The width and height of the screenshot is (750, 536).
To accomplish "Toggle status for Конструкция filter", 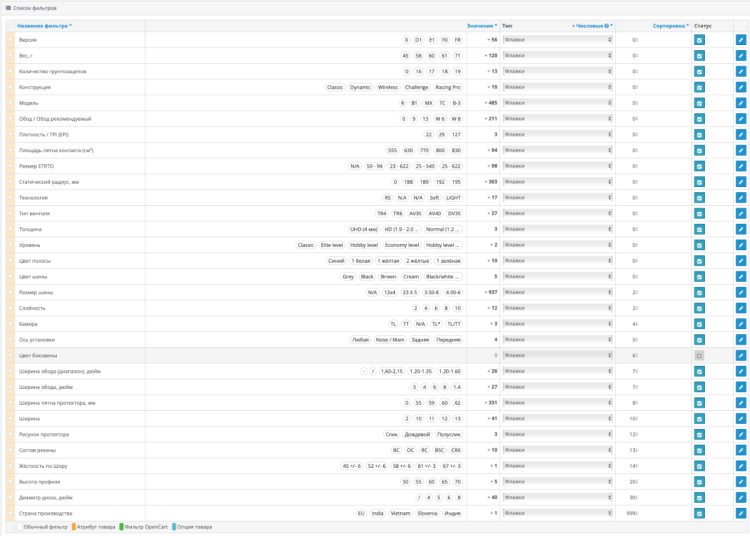I will [x=699, y=87].
